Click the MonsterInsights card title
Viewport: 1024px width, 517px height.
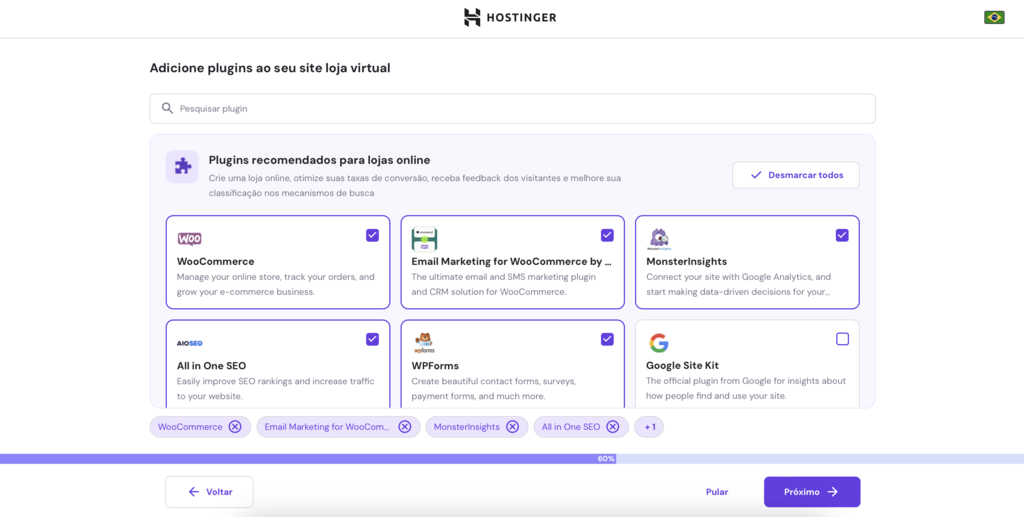pyautogui.click(x=686, y=261)
